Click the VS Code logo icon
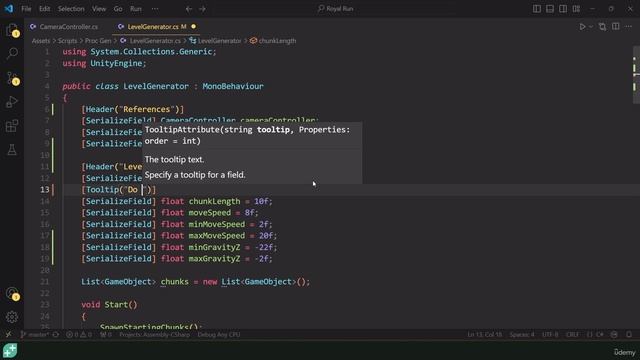640x360 pixels. [x=9, y=9]
